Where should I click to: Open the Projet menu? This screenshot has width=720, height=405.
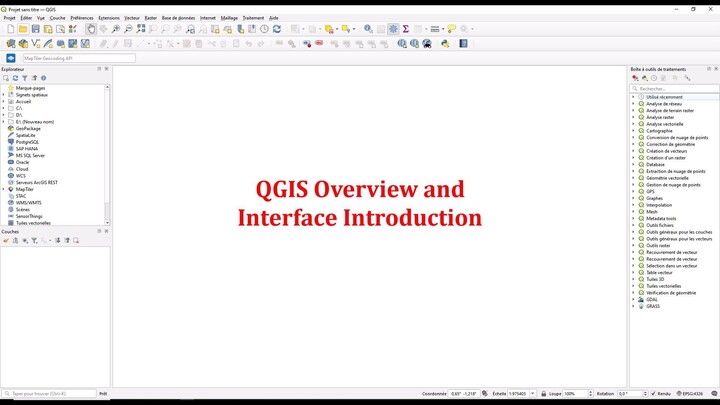click(x=9, y=18)
